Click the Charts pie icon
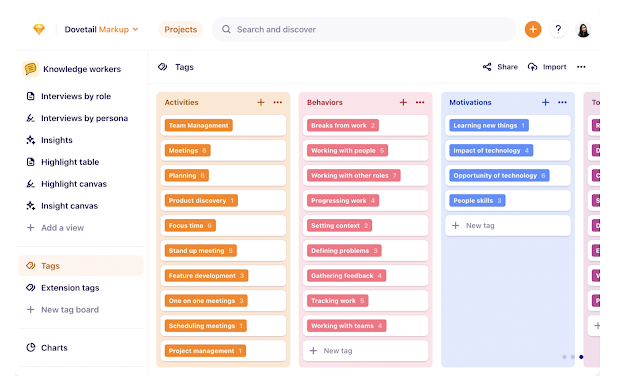640x392 pixels. [x=31, y=347]
